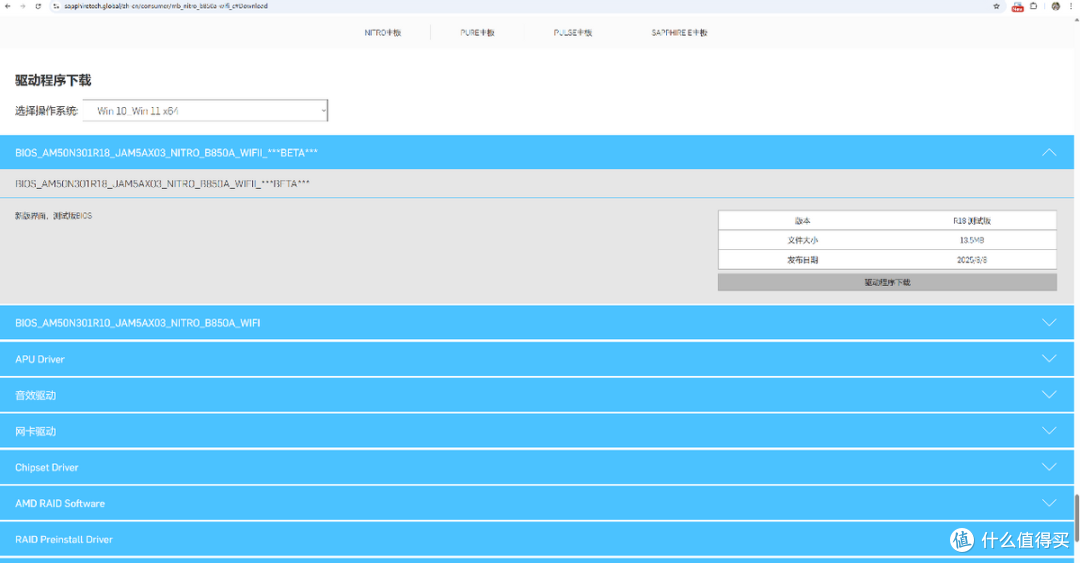Open the PURE motherboard tab
1080x563 pixels.
click(477, 32)
